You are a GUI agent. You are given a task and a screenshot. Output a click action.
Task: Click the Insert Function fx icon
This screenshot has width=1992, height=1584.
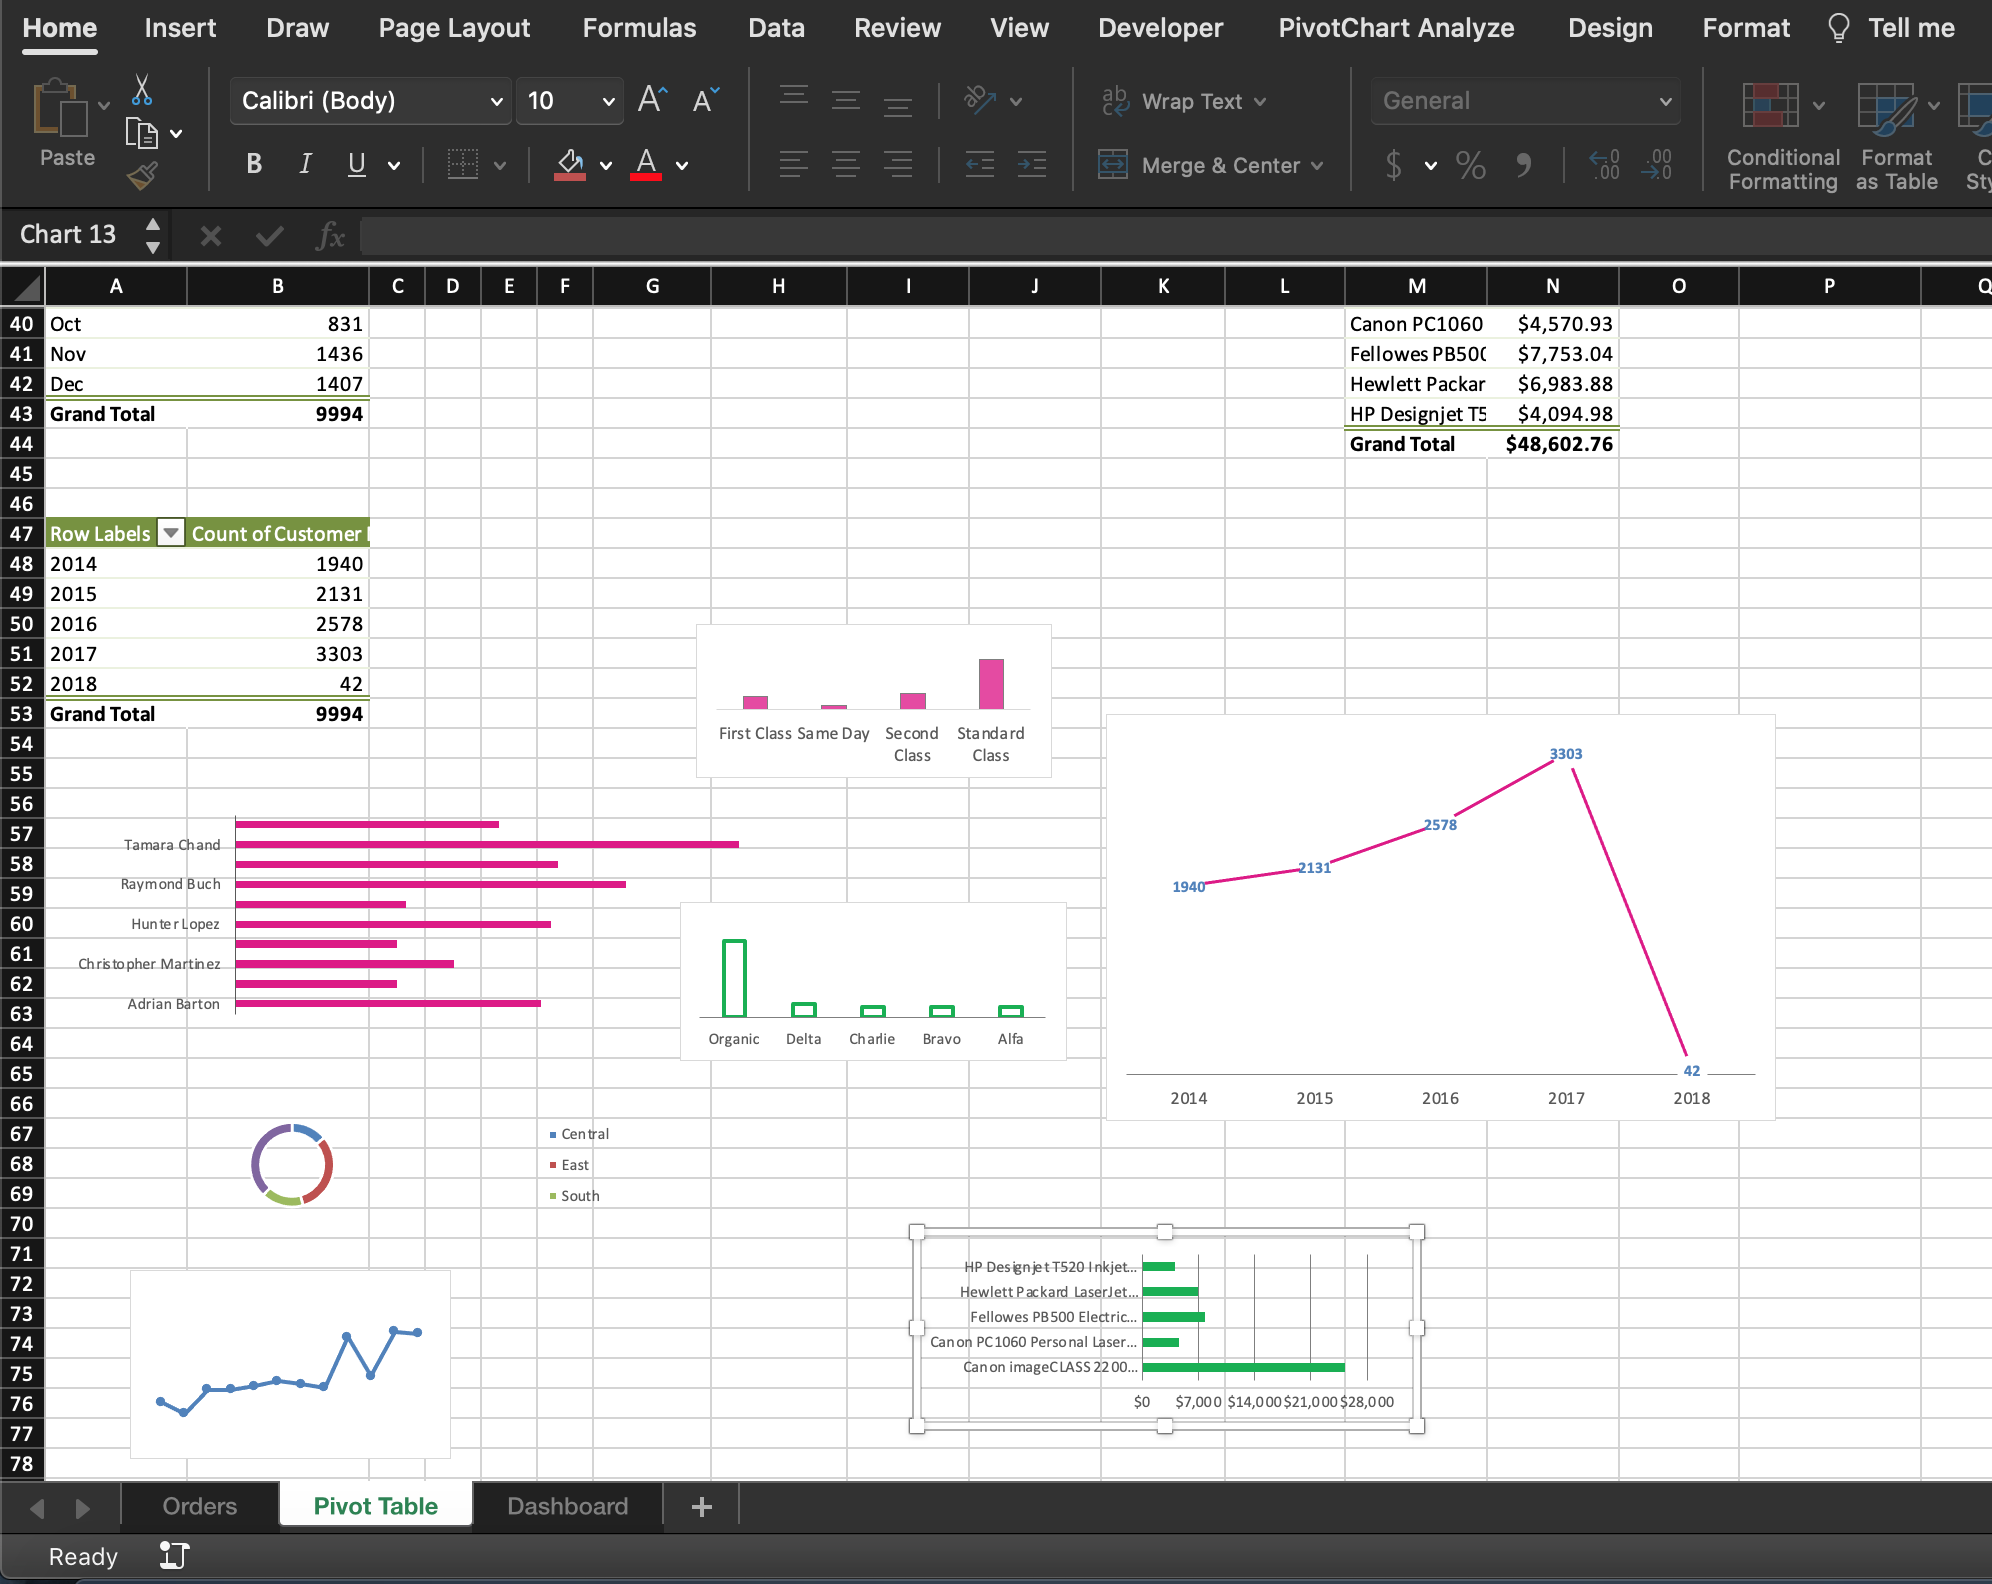coord(329,236)
